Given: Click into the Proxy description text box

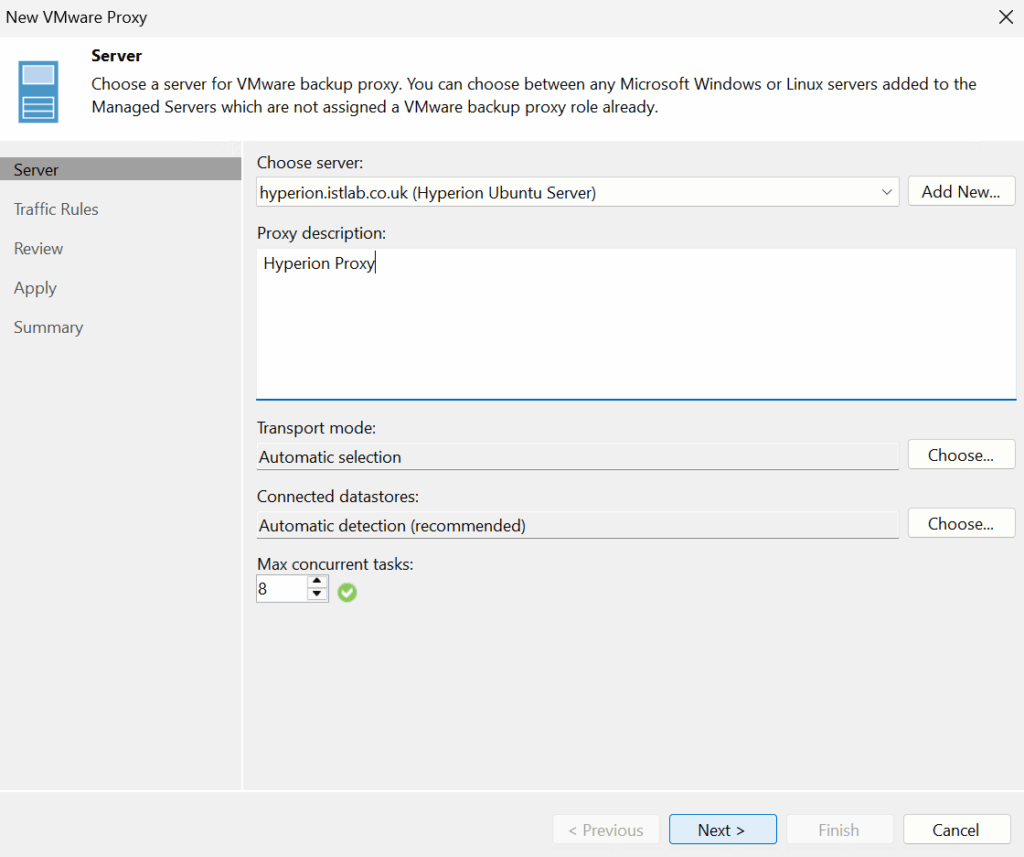Looking at the screenshot, I should [x=636, y=323].
